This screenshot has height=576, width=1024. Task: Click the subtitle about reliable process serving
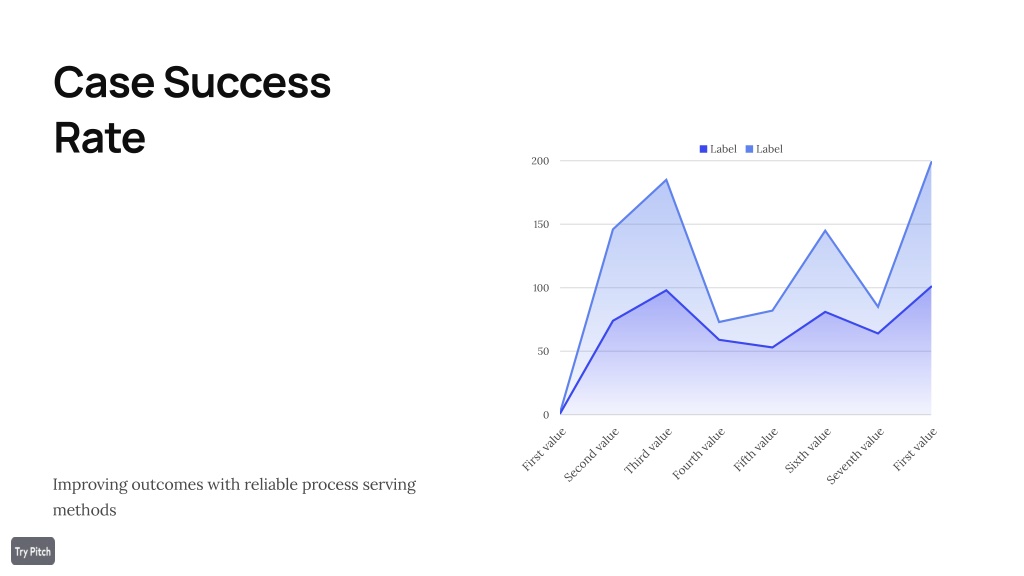point(234,497)
